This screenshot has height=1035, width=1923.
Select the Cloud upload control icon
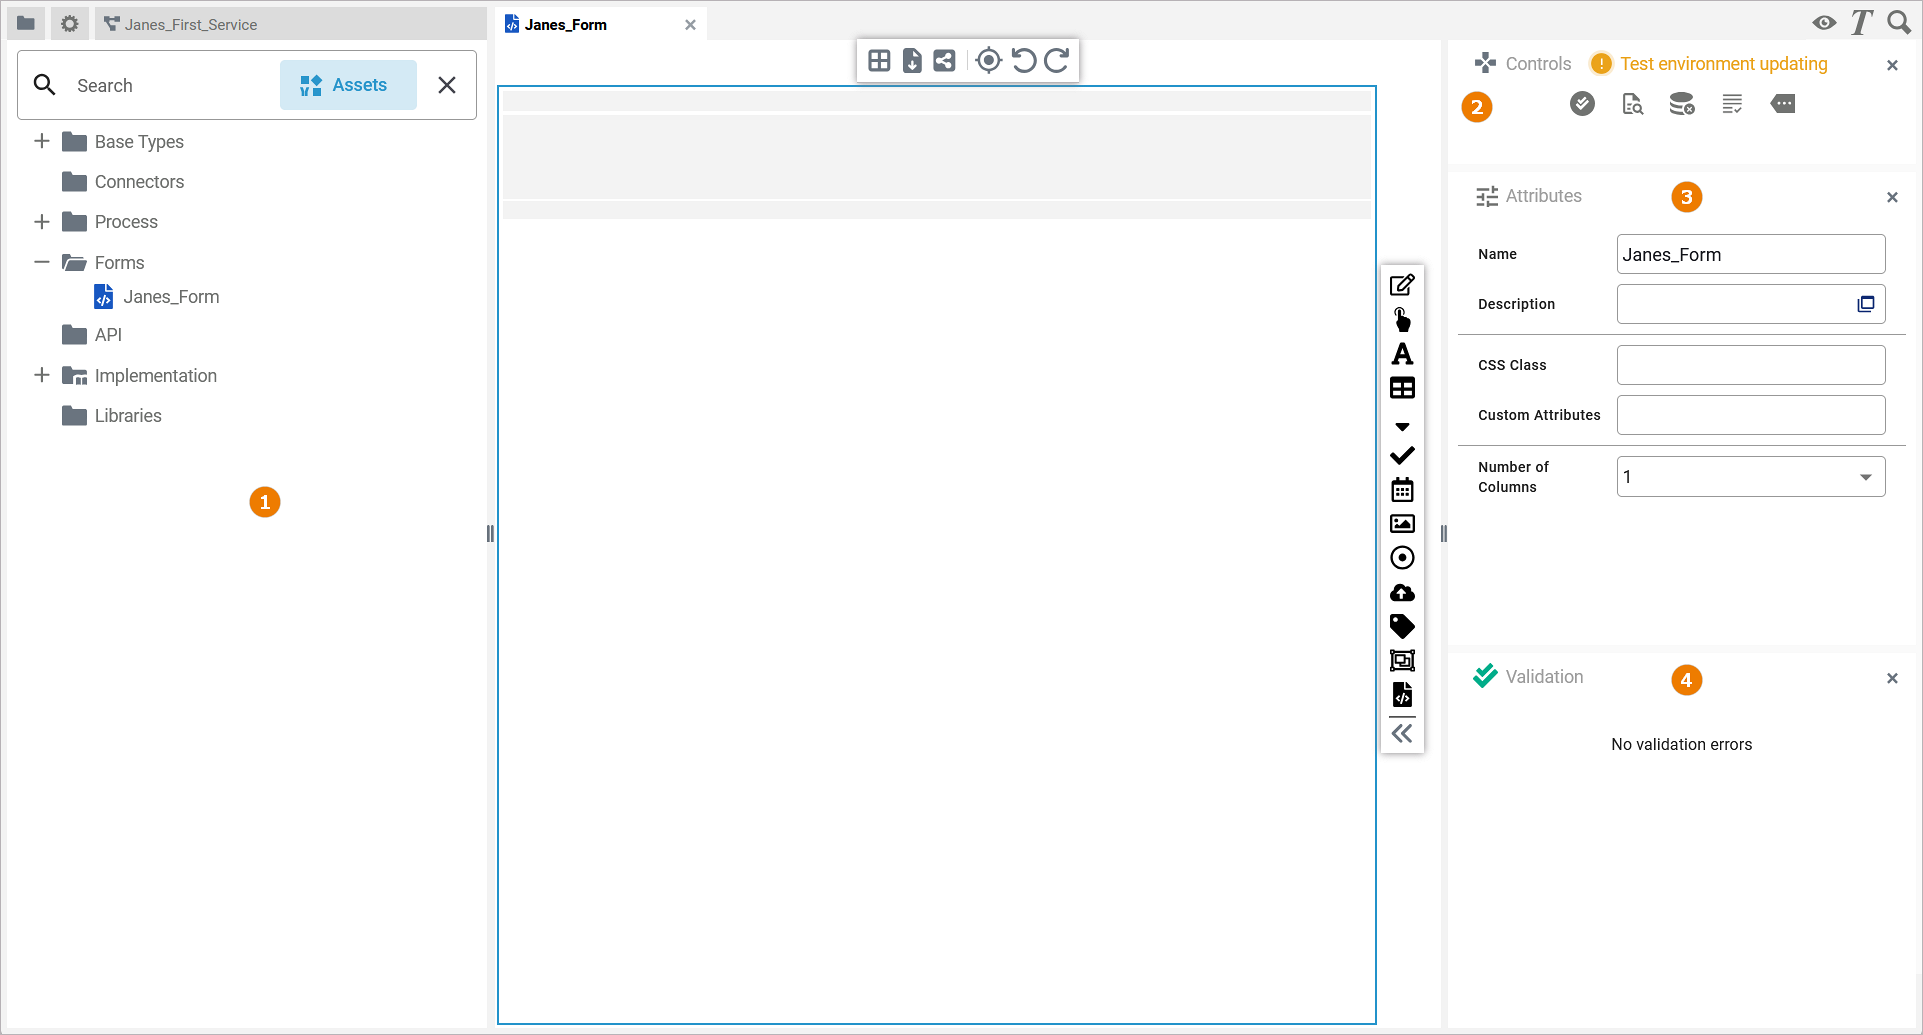[1402, 593]
